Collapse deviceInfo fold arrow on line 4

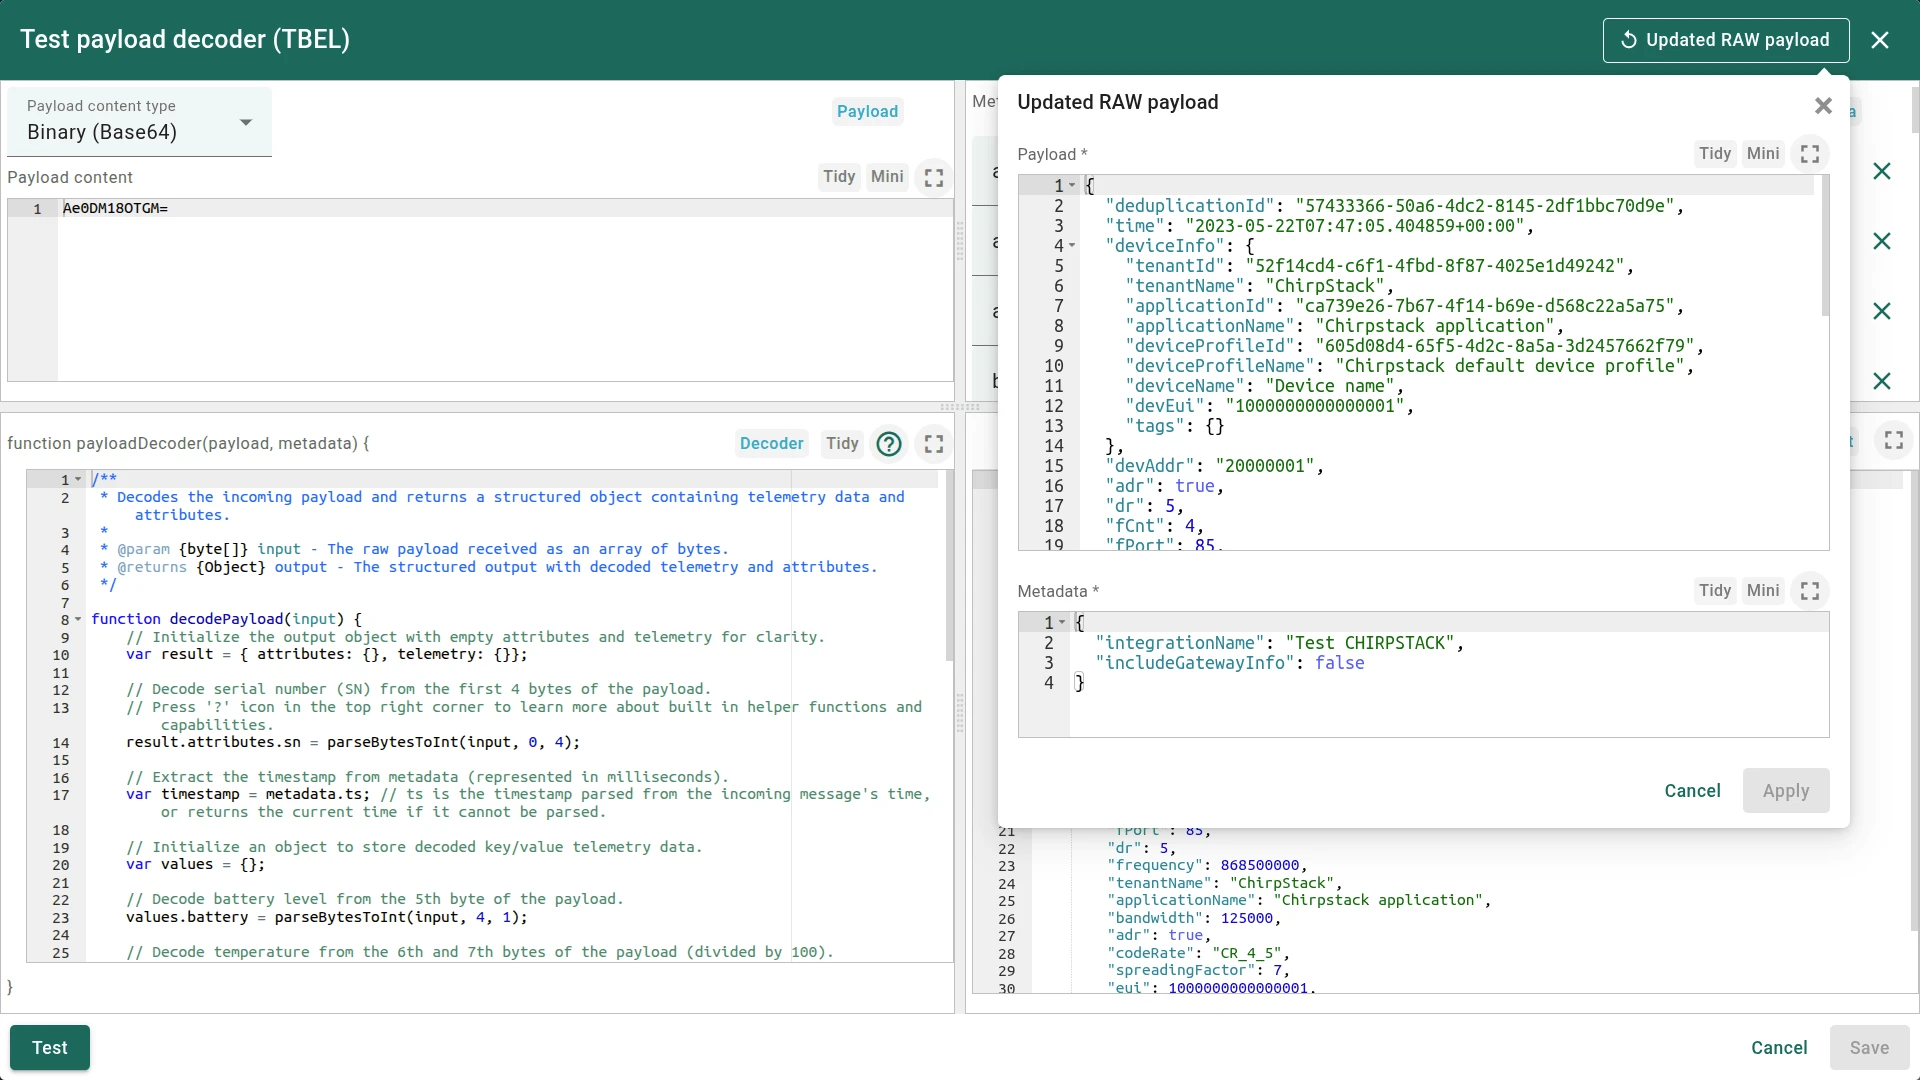point(1072,246)
